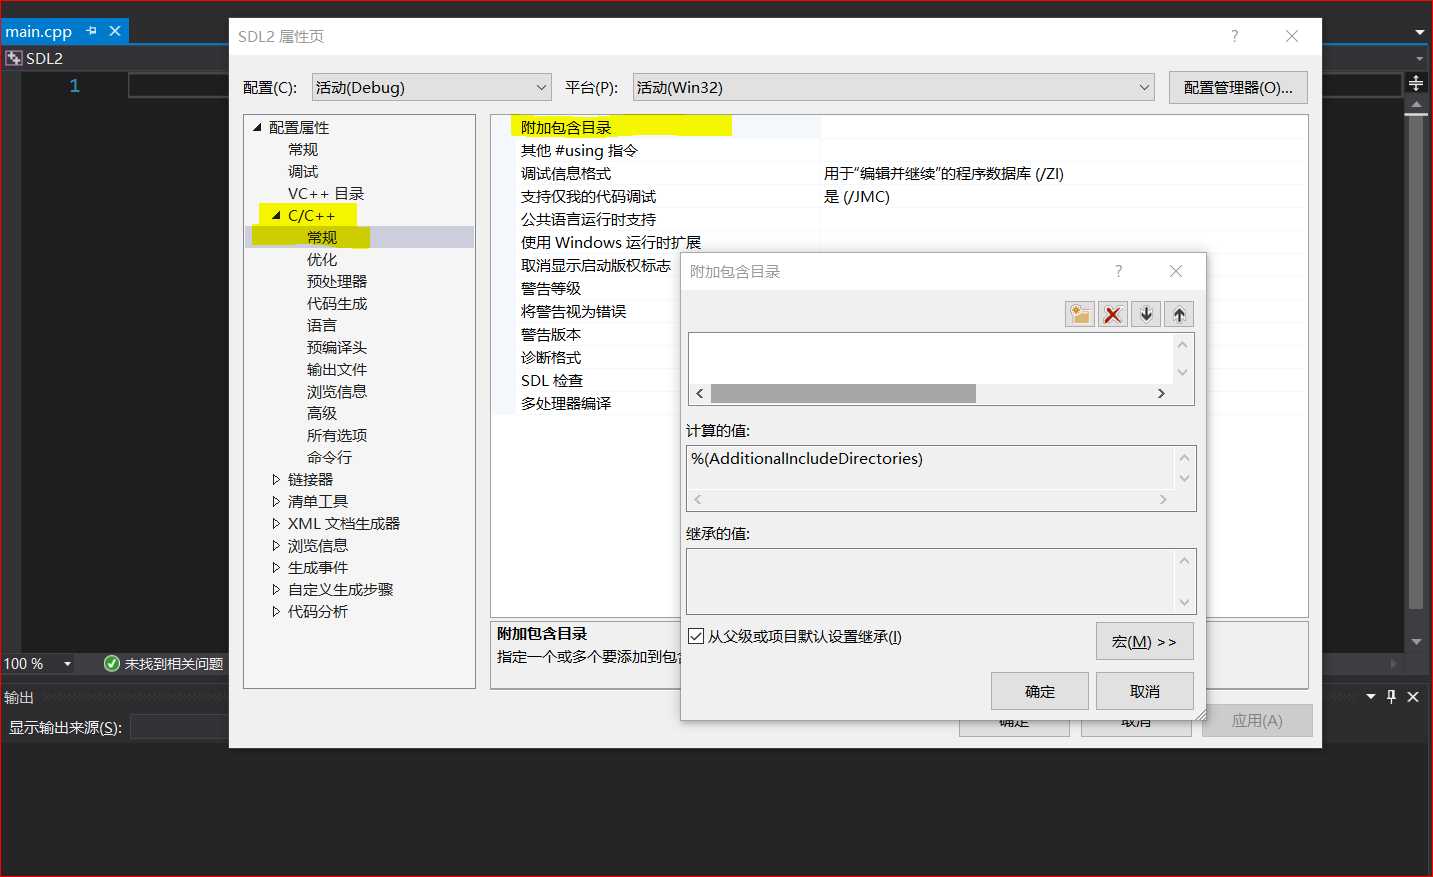The height and width of the screenshot is (877, 1433).
Task: Select 优化 under C/C++
Action: [x=322, y=259]
